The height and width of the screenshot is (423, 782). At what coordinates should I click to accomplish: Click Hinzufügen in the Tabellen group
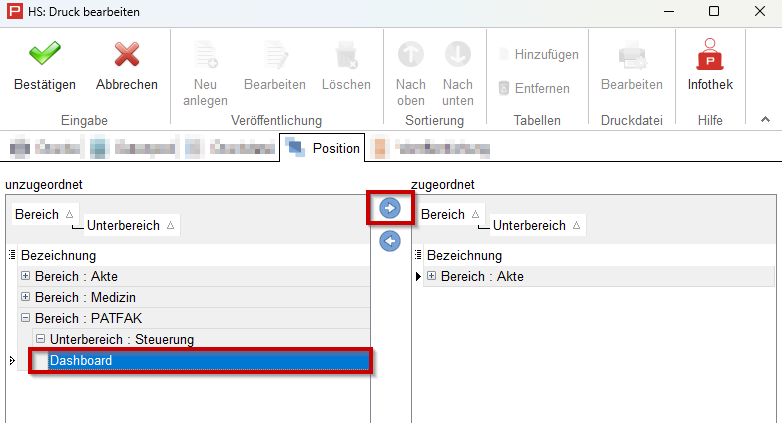point(538,54)
